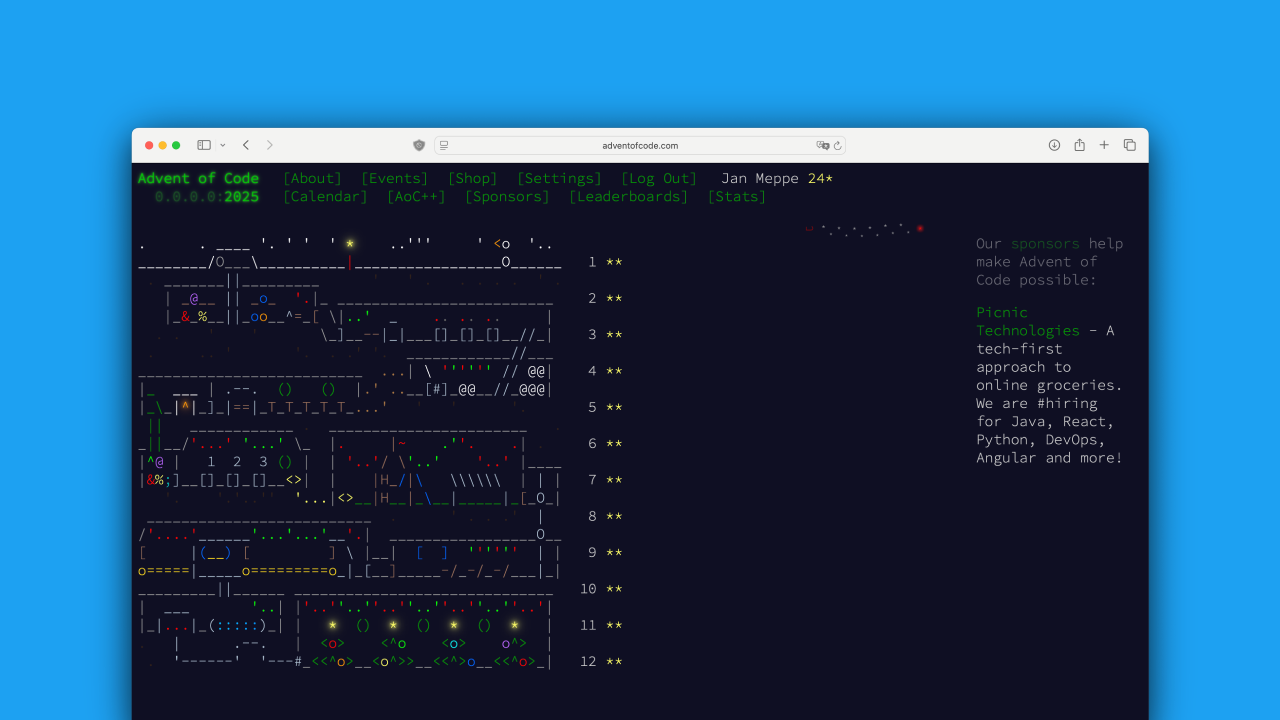Toggle the Safari sidebar
This screenshot has height=720, width=1280.
coord(204,145)
